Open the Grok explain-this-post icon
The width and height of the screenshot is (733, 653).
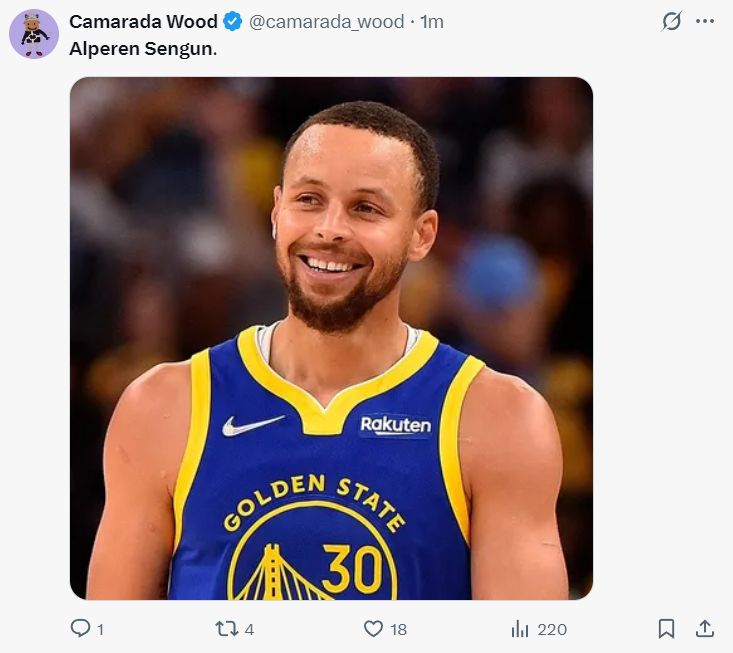[x=672, y=21]
